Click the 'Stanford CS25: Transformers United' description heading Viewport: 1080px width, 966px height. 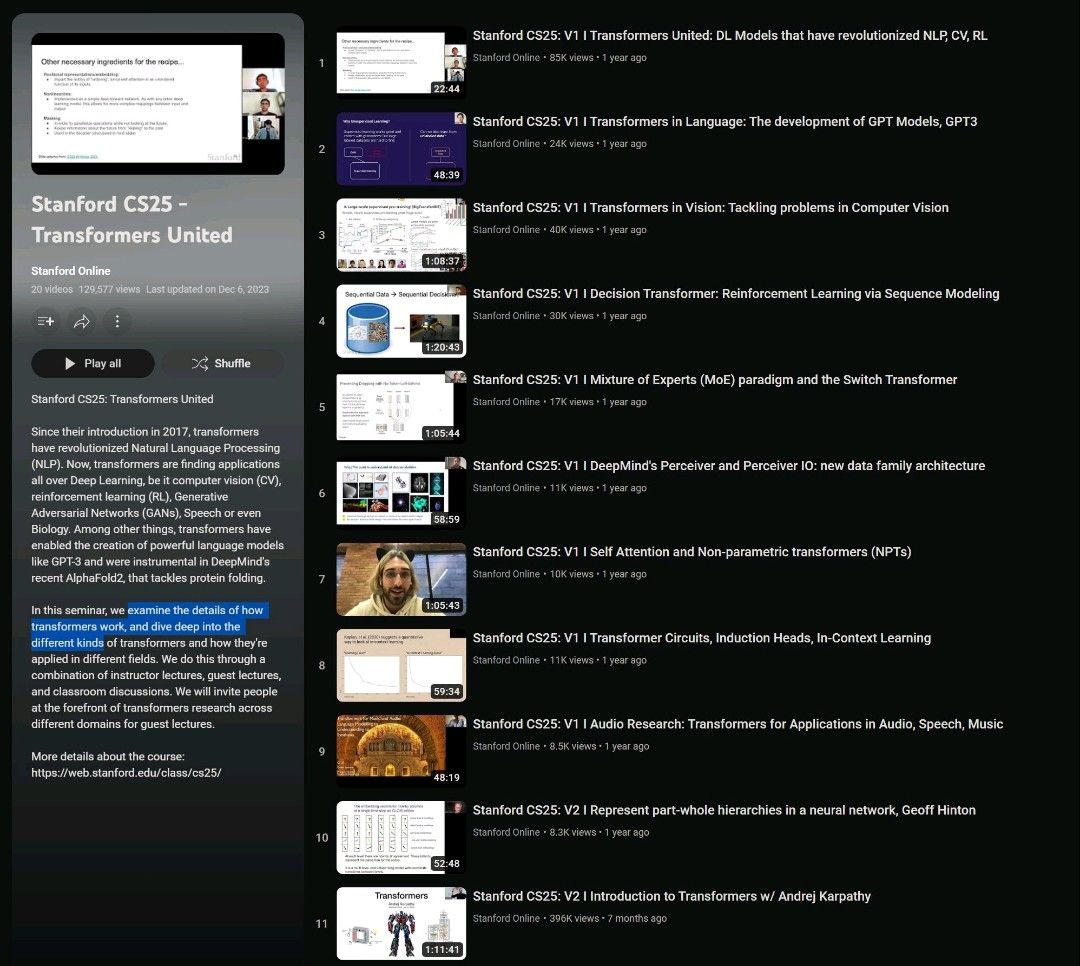[x=122, y=399]
